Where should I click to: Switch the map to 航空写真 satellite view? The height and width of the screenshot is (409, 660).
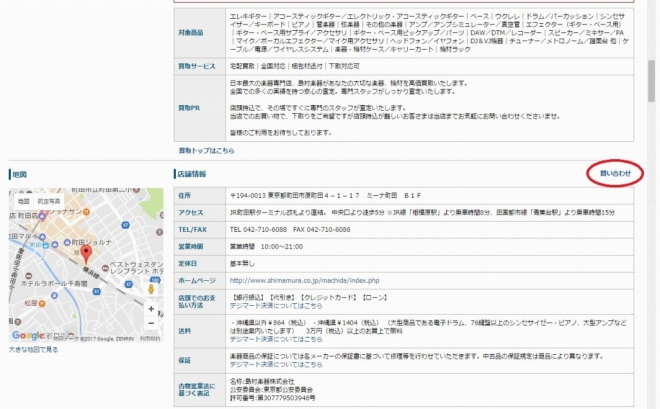click(x=49, y=201)
